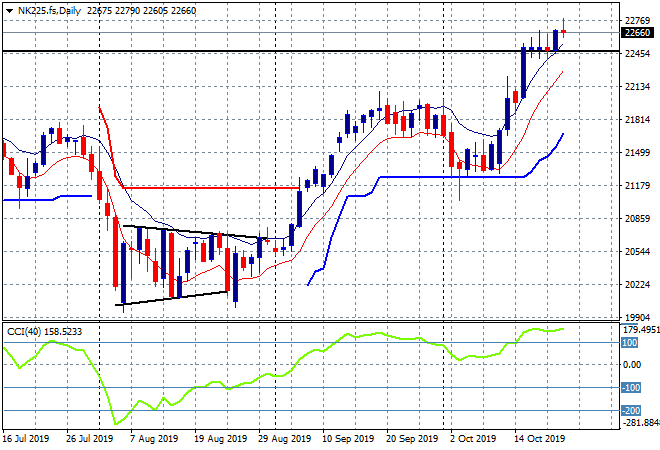The image size is (660, 450).
Task: Click the 2 Oct 2019 date label
Action: [473, 439]
